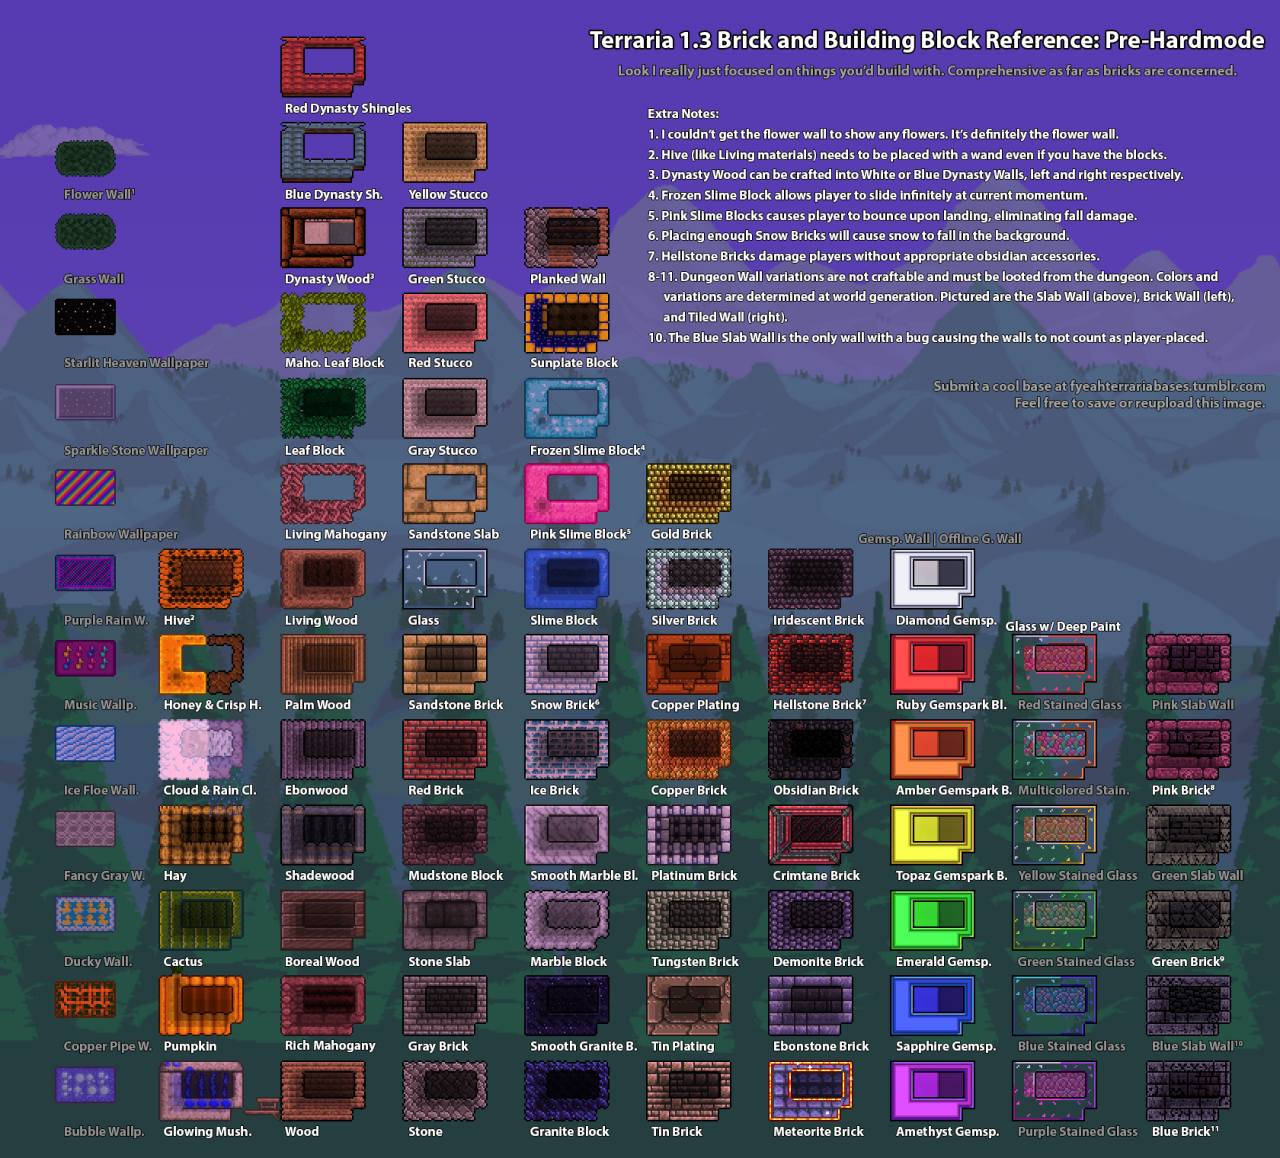Viewport: 1280px width, 1158px height.
Task: Click the Red Dynasty Shingles block sample
Action: click(x=323, y=66)
